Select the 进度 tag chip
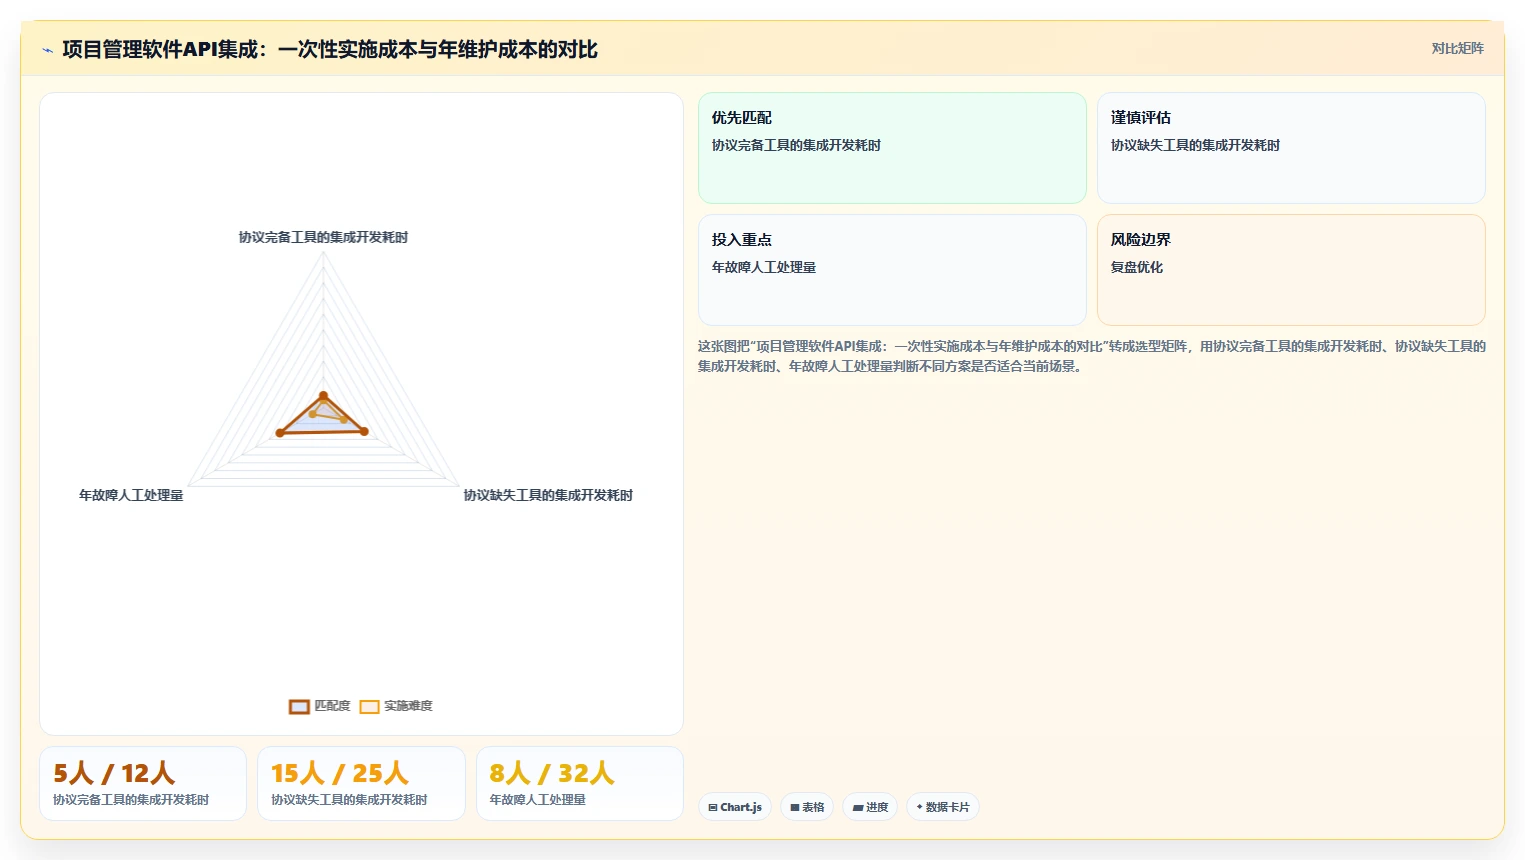Viewport: 1525px width, 860px height. (x=870, y=807)
